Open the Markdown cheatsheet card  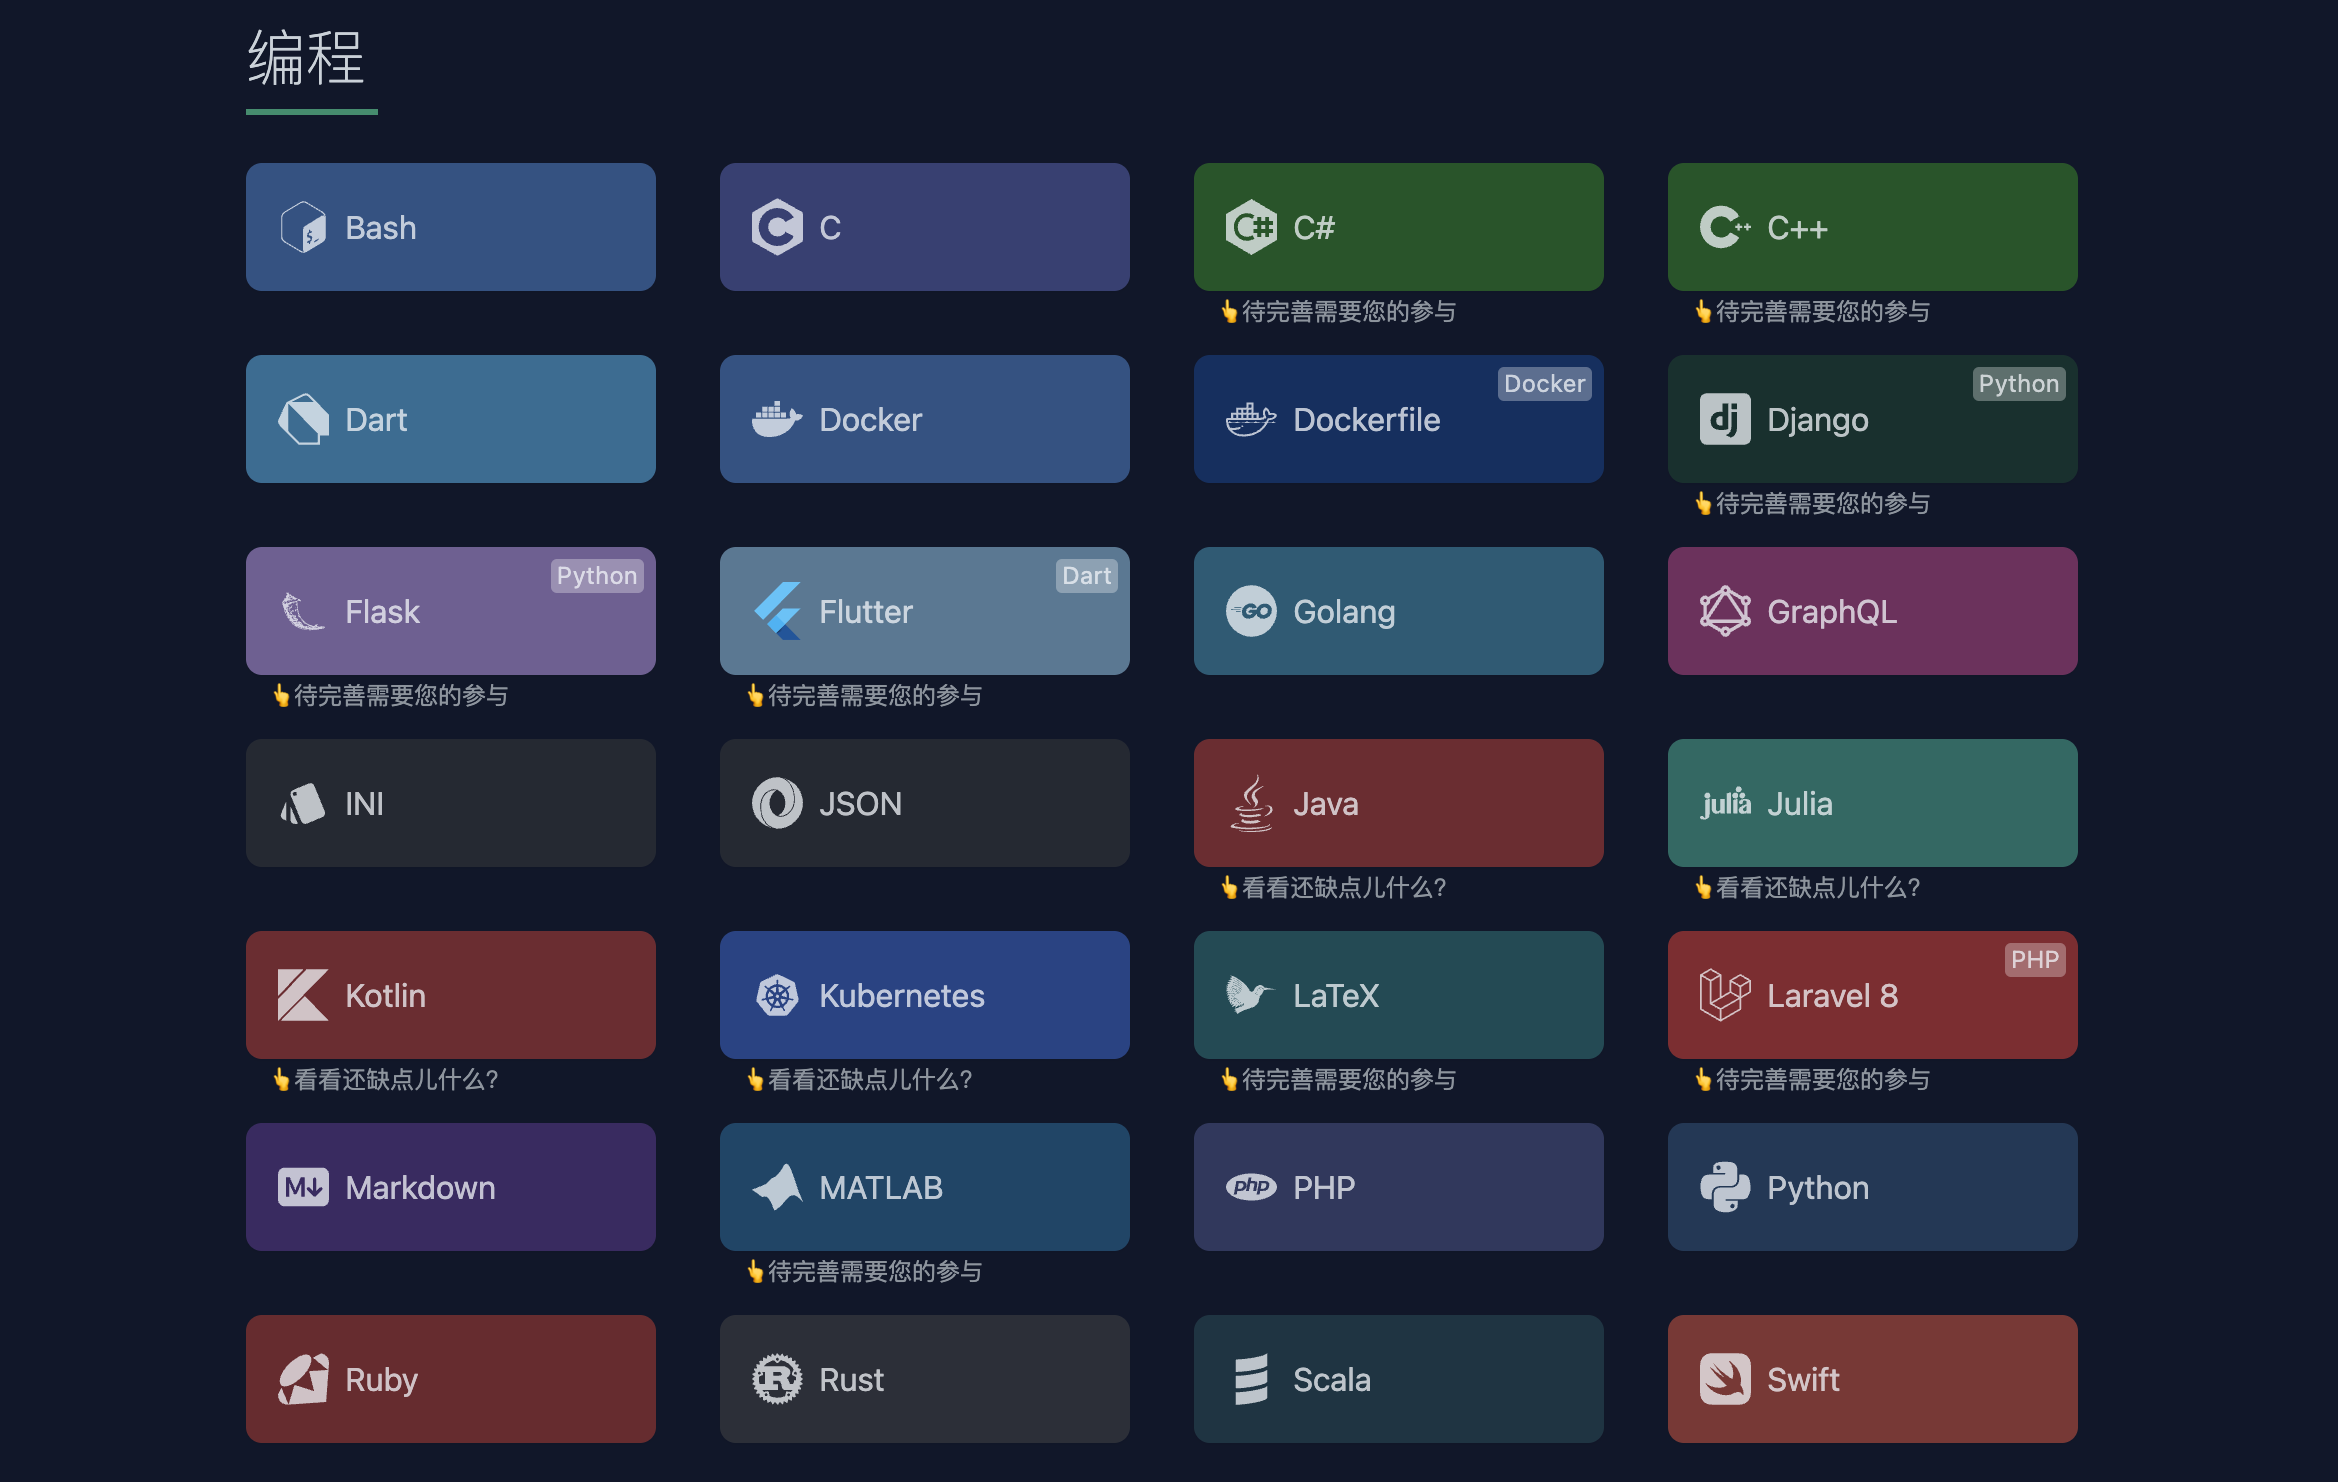[x=451, y=1187]
